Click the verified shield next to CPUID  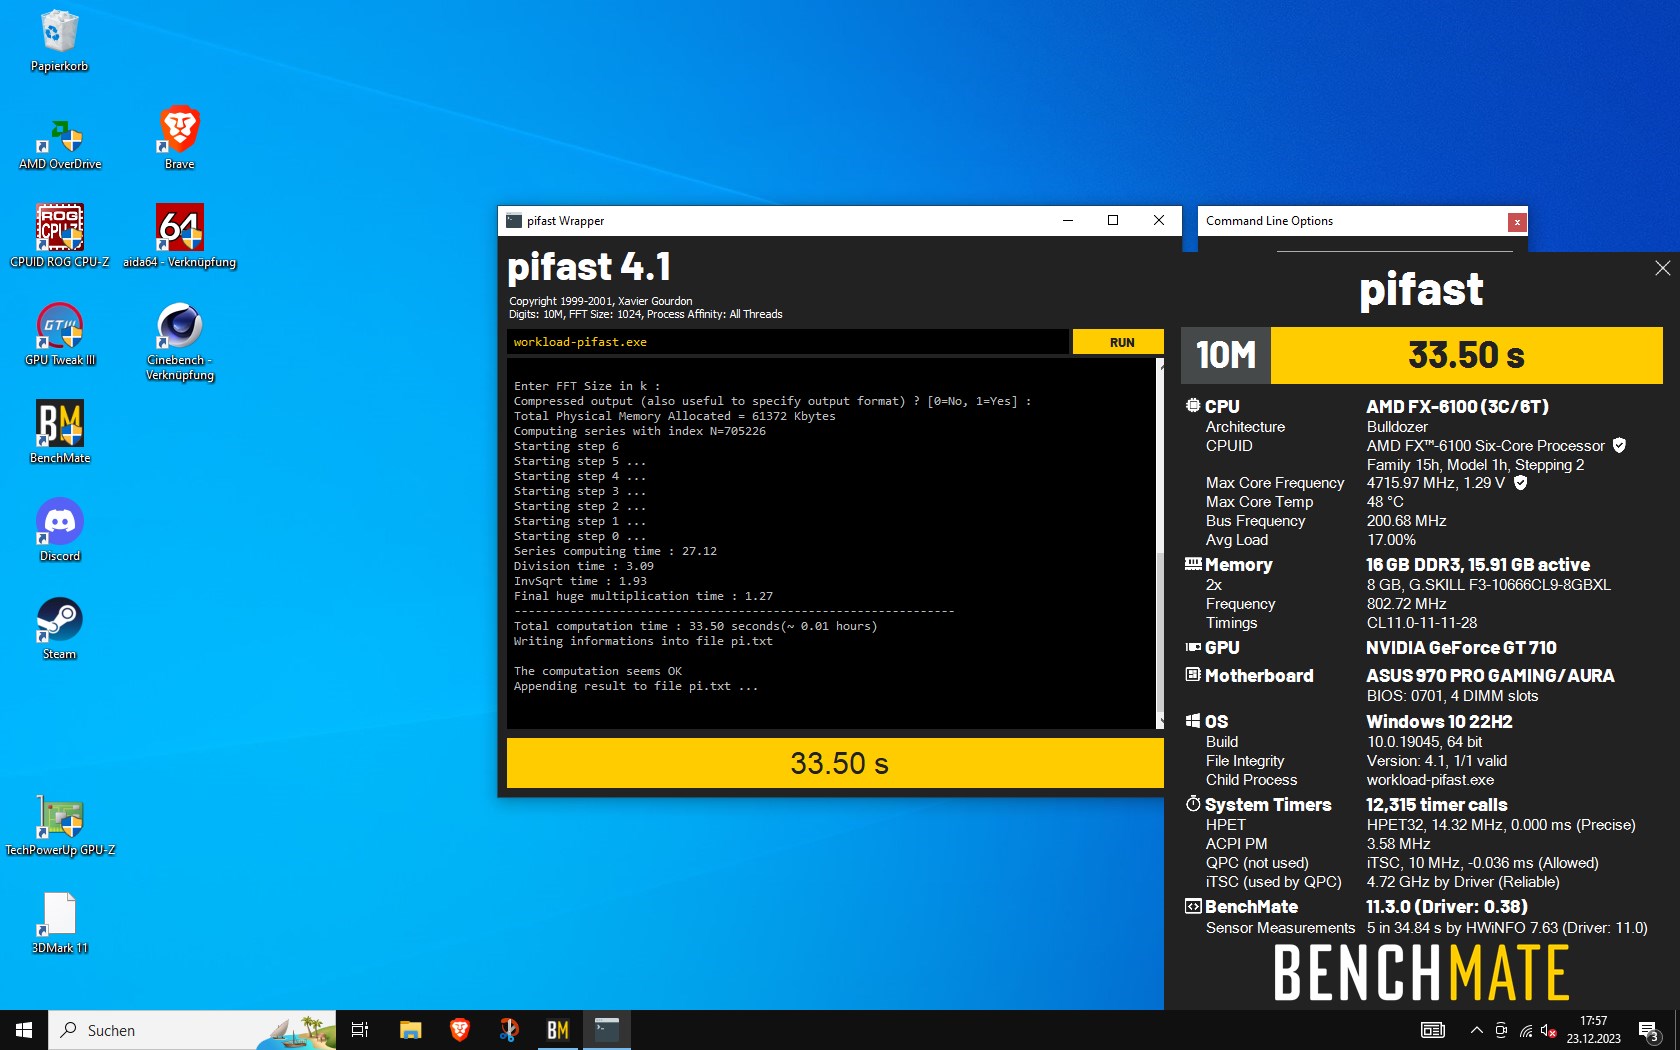[x=1619, y=446]
